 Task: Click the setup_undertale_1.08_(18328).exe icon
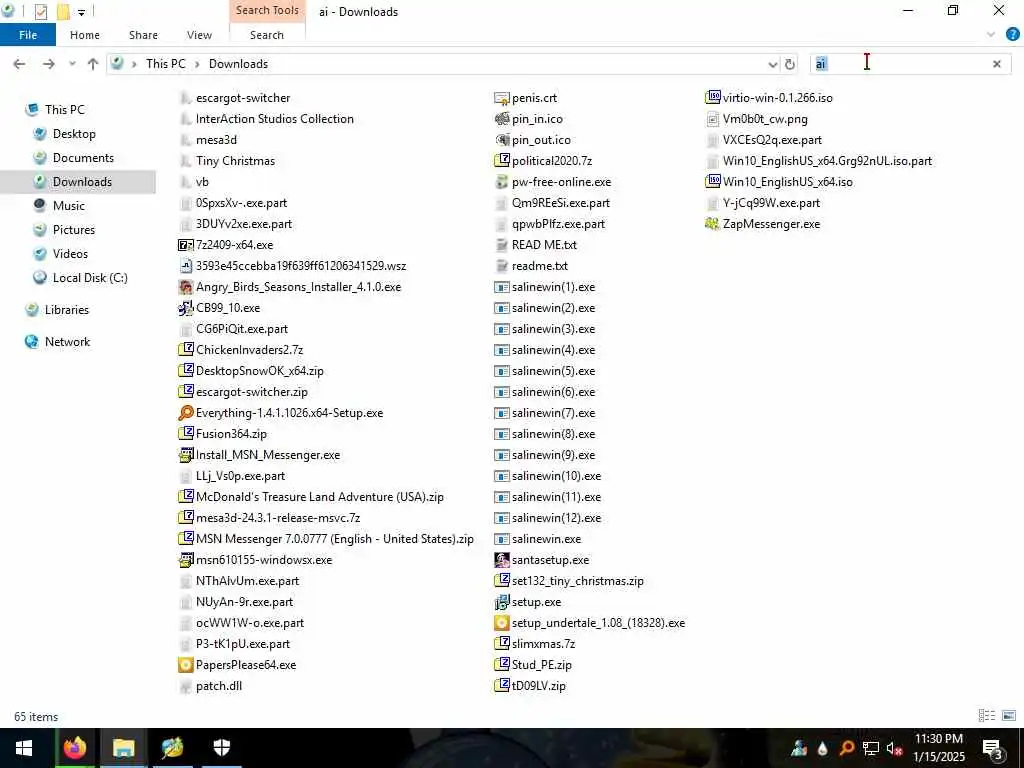tap(502, 623)
